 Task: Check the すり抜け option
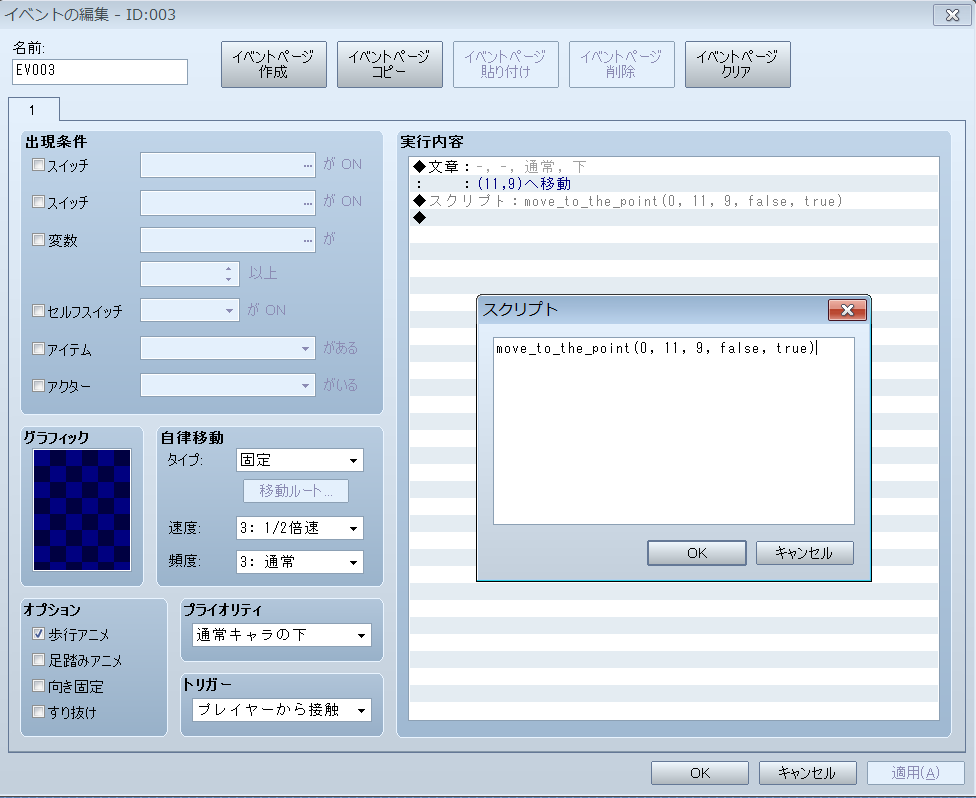[x=39, y=711]
